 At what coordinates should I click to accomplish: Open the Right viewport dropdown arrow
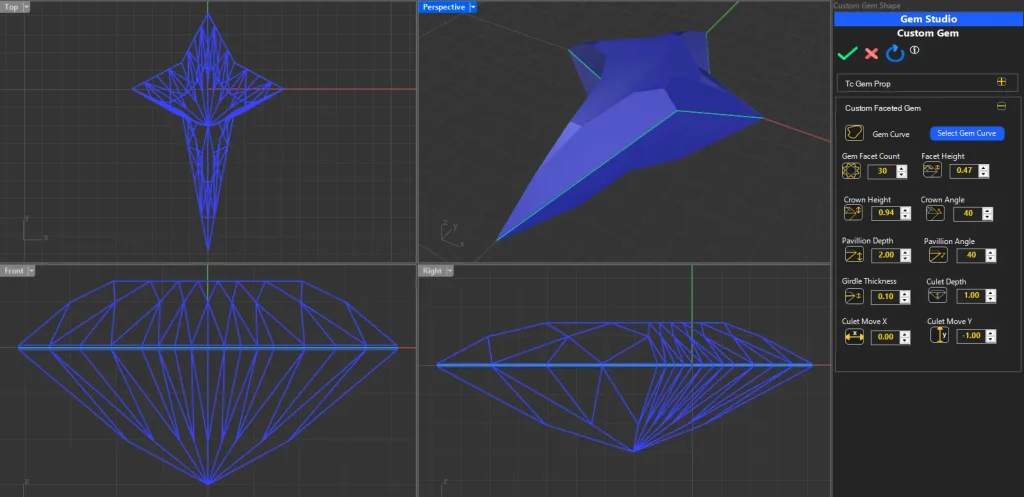tap(449, 270)
